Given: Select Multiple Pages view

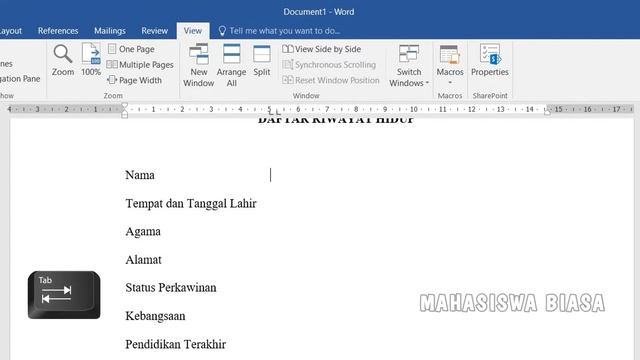Looking at the screenshot, I should tap(140, 64).
